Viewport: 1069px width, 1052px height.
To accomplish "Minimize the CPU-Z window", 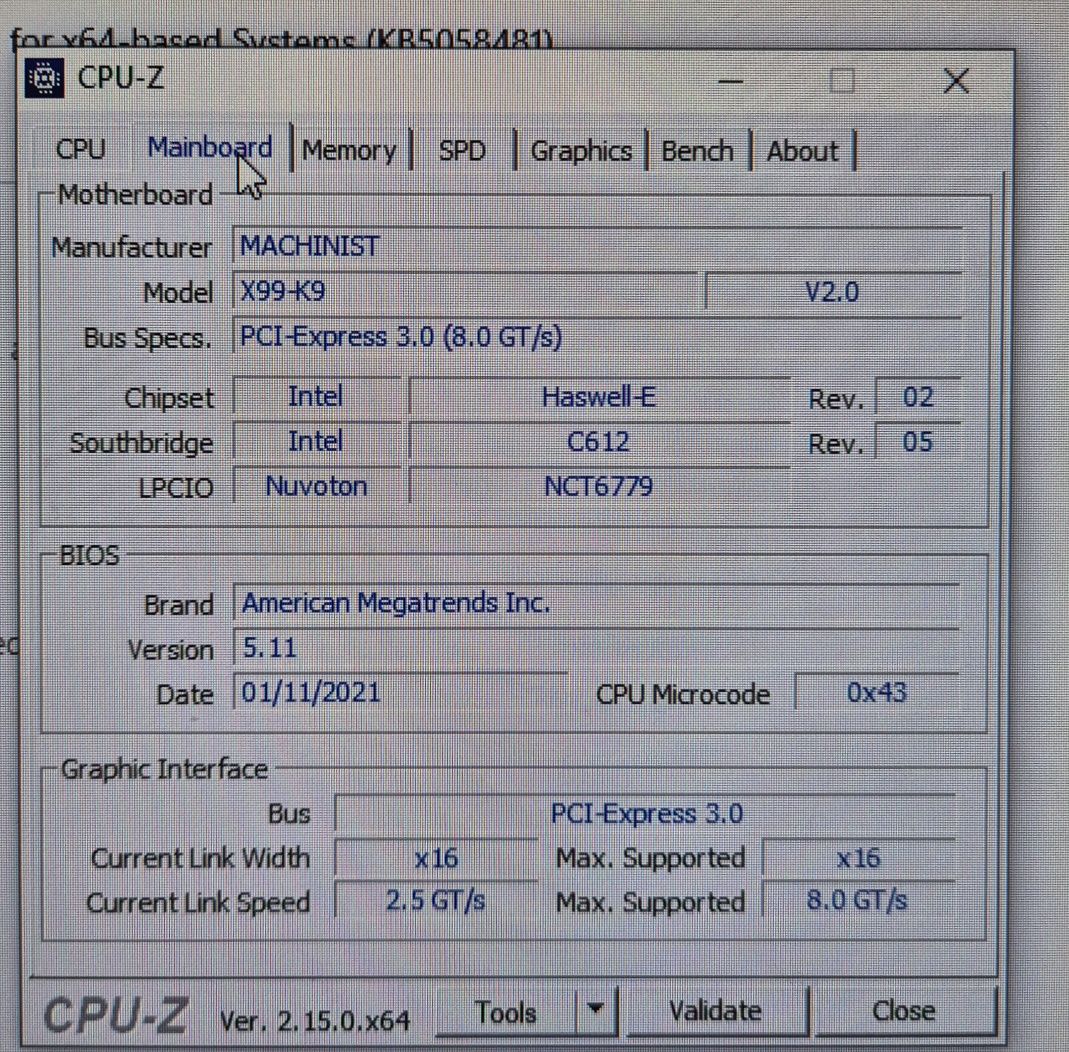I will (x=730, y=82).
